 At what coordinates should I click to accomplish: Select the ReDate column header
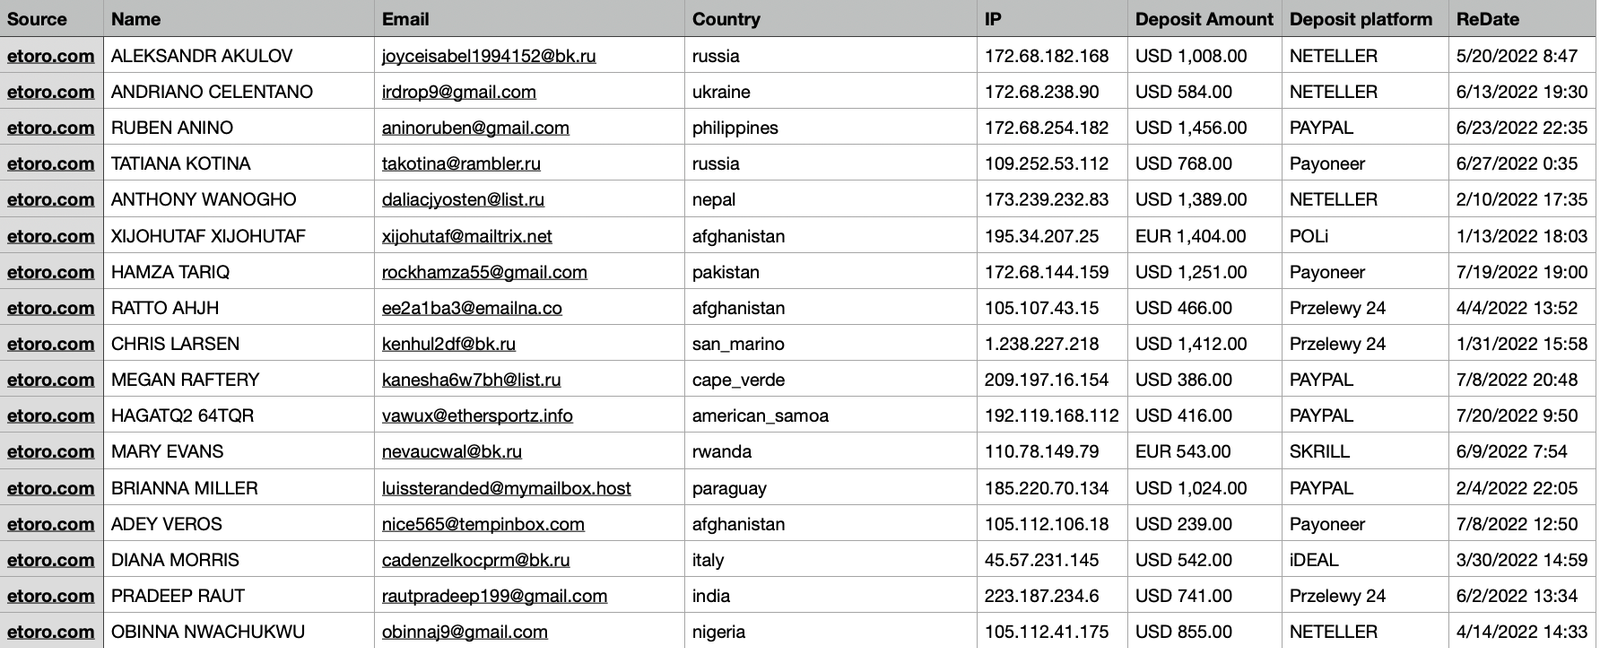point(1487,19)
